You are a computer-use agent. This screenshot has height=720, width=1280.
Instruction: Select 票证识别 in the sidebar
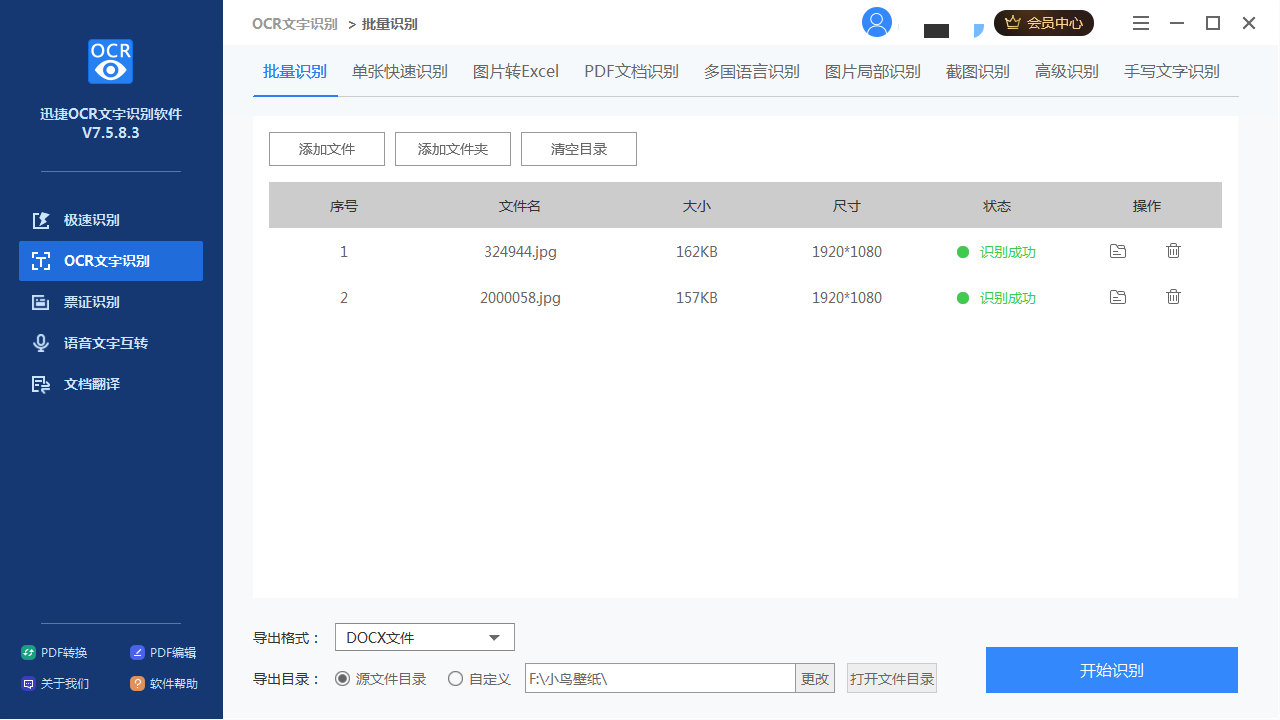(111, 302)
